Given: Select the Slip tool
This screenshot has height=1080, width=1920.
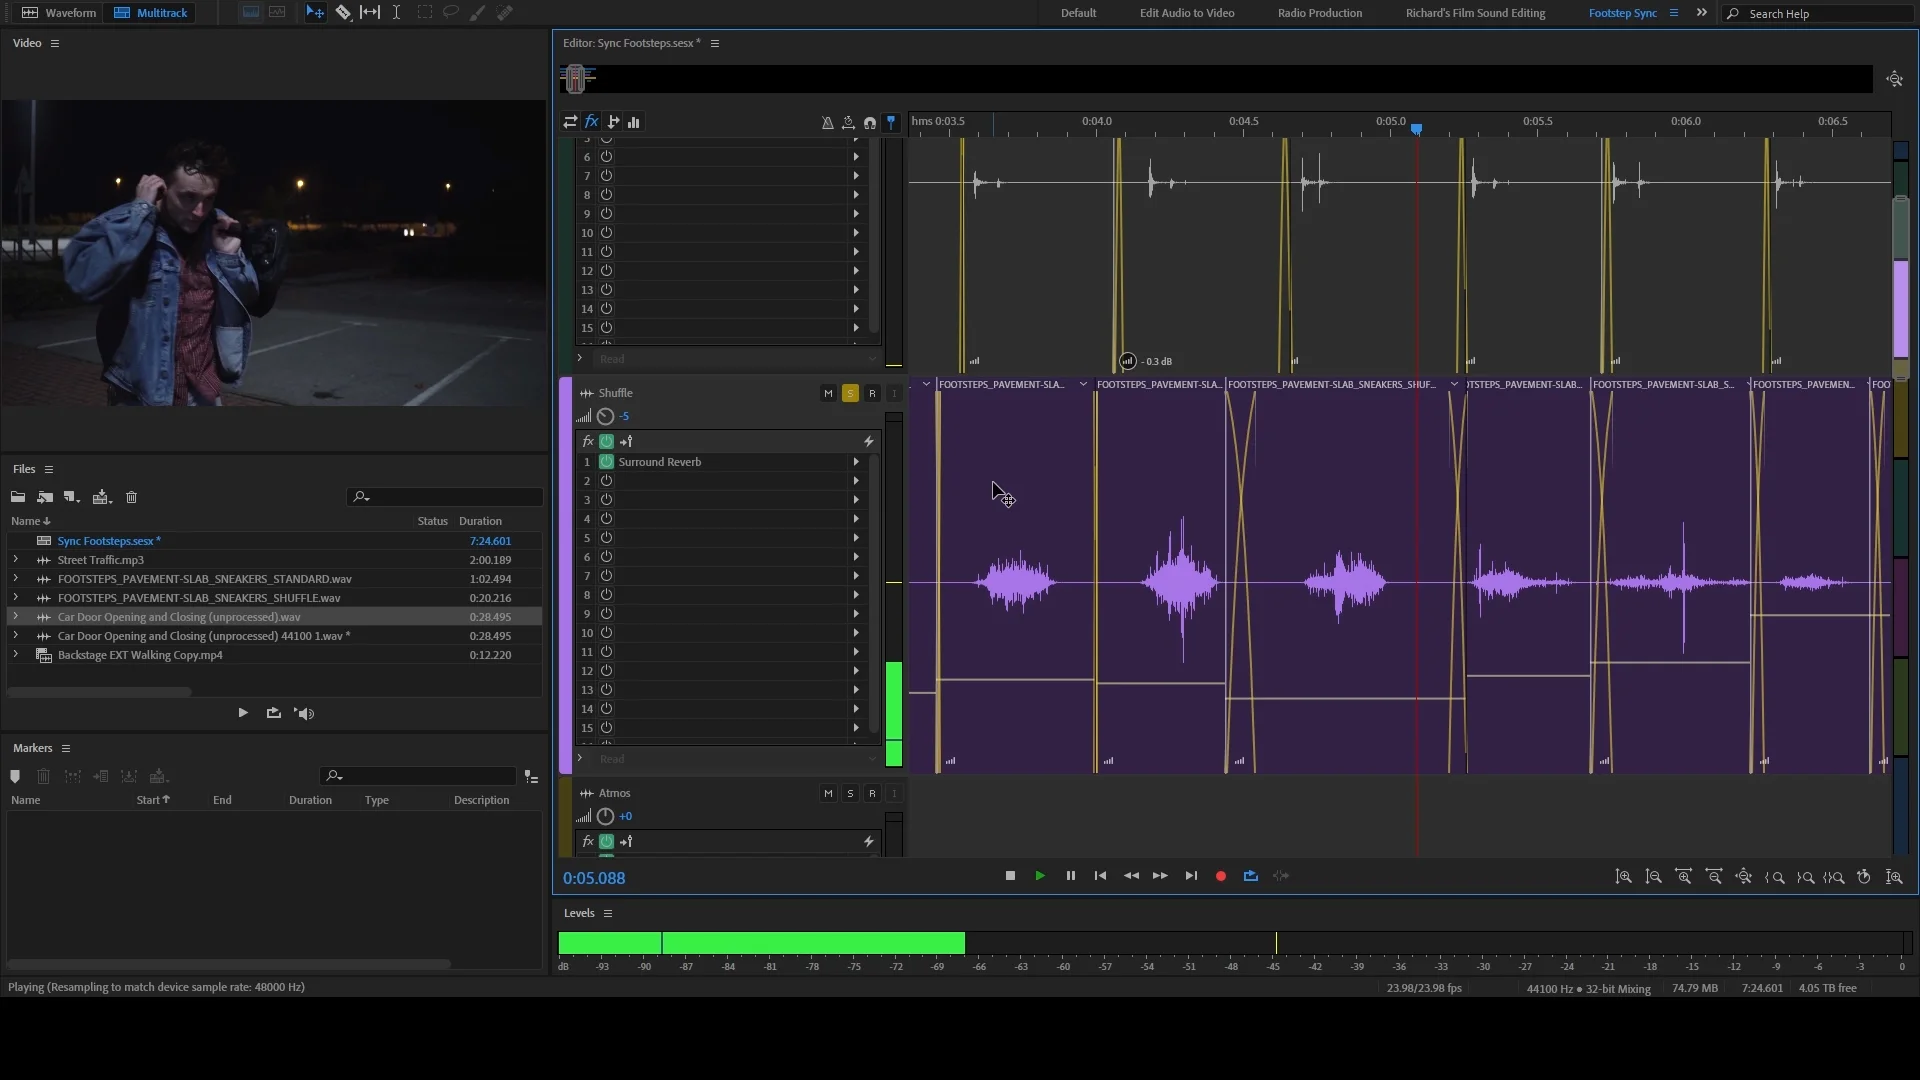Looking at the screenshot, I should pos(370,13).
